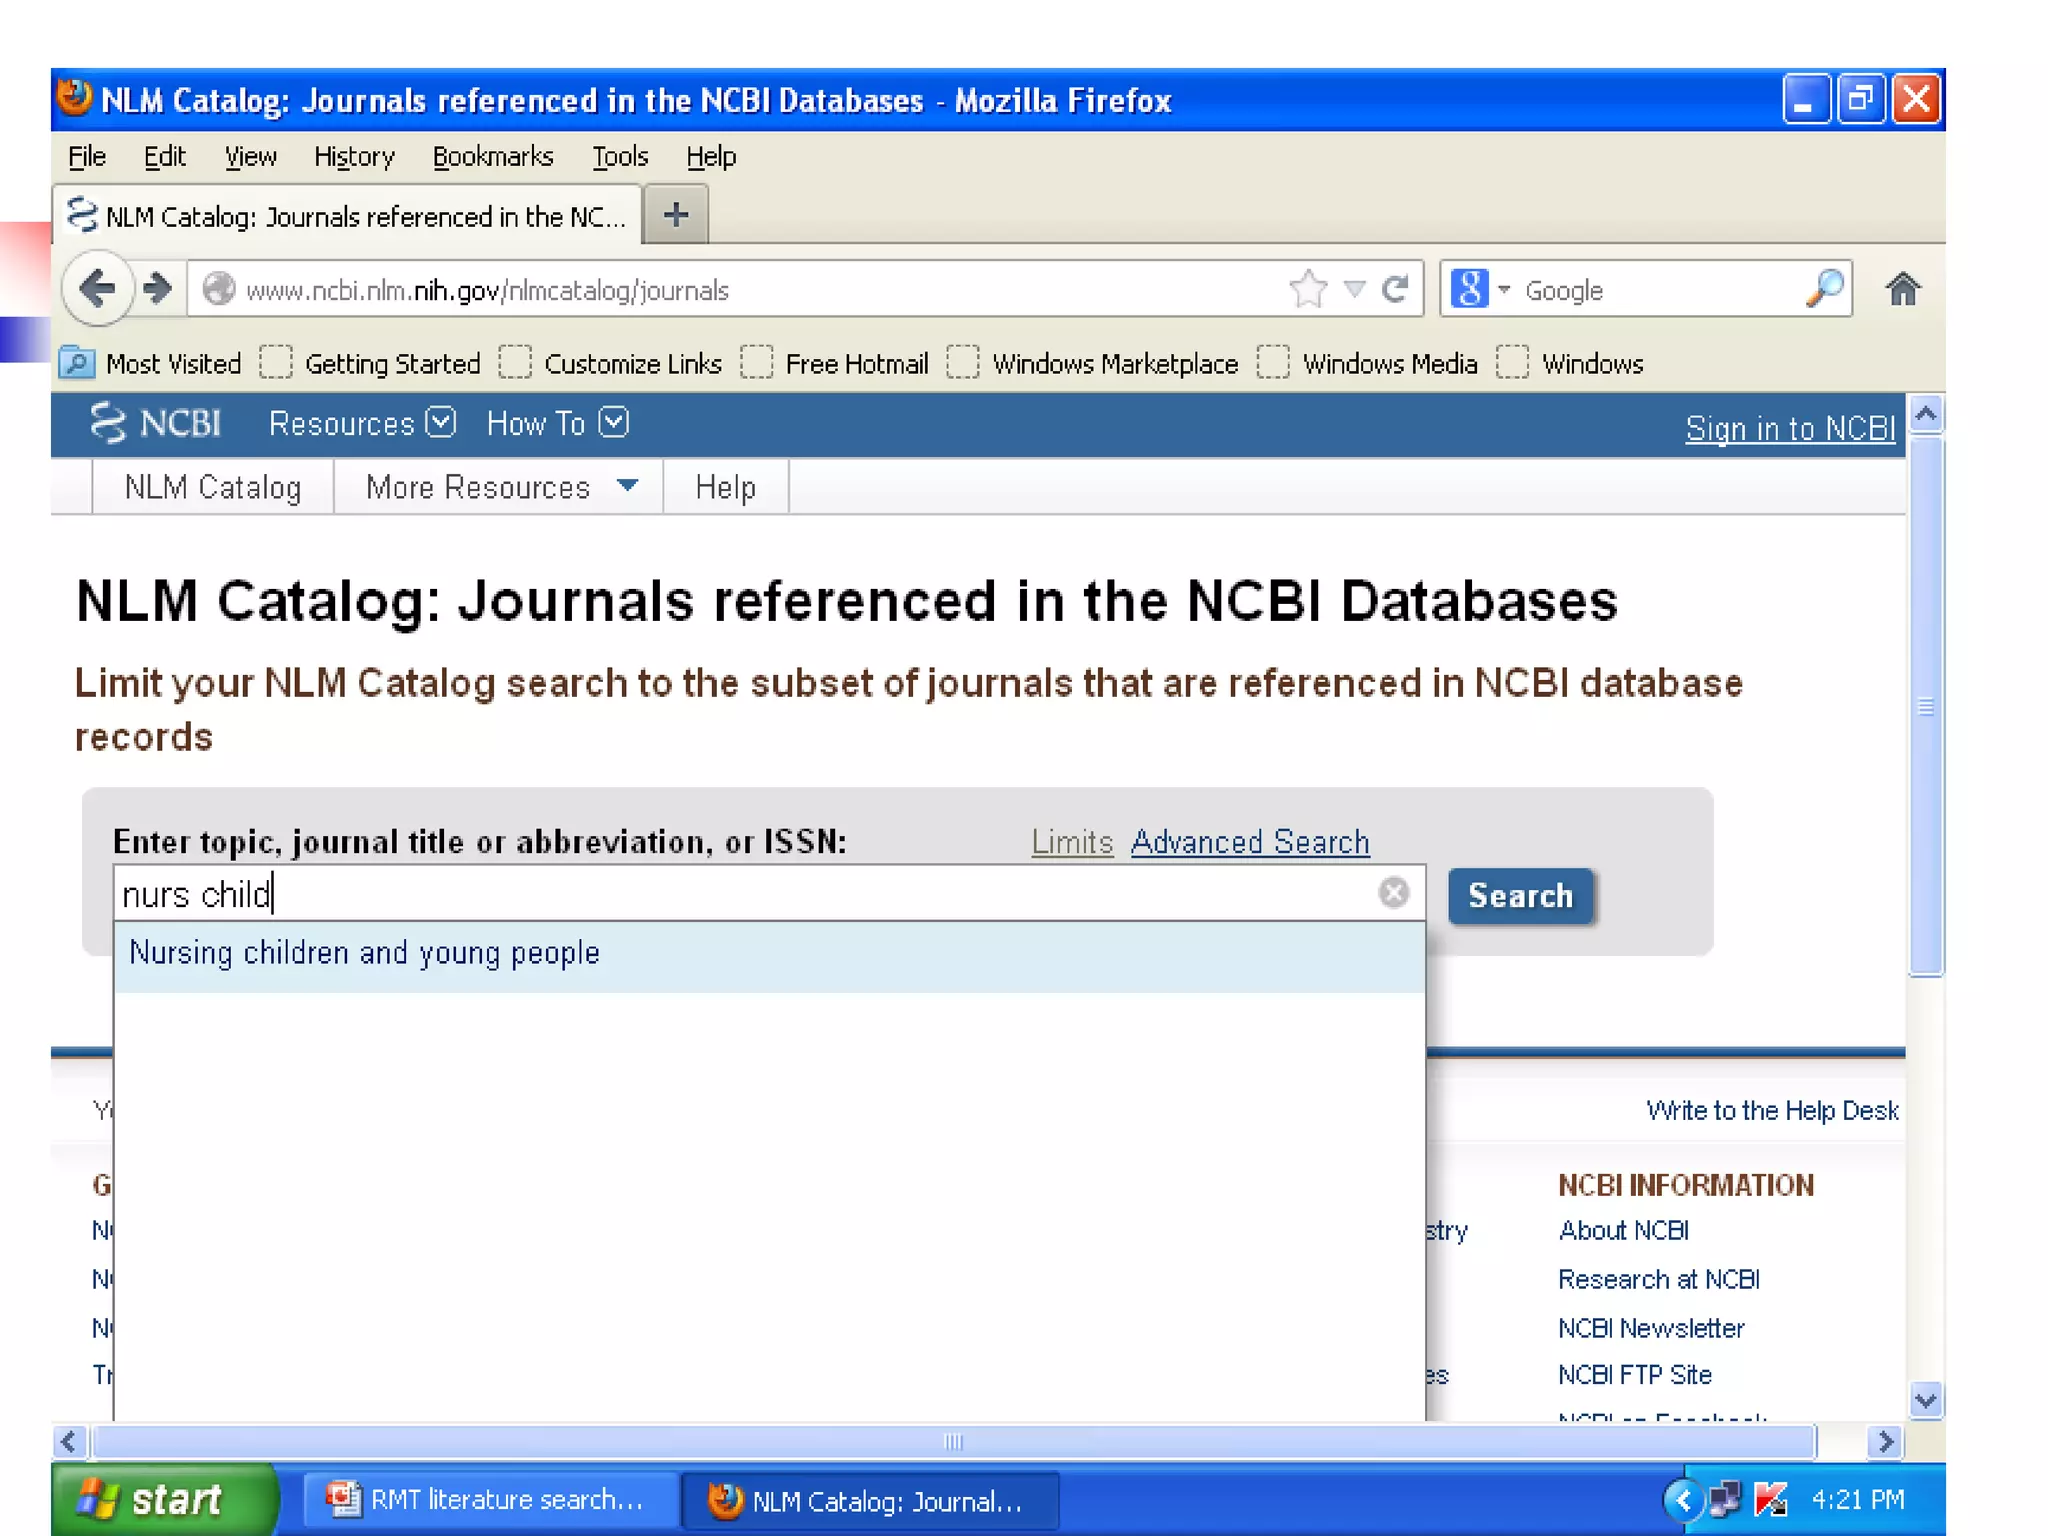
Task: Bookmark page using the star icon
Action: pos(1307,290)
